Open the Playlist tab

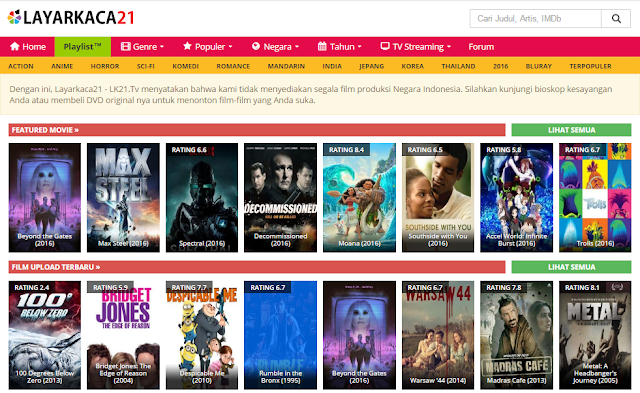(82, 47)
